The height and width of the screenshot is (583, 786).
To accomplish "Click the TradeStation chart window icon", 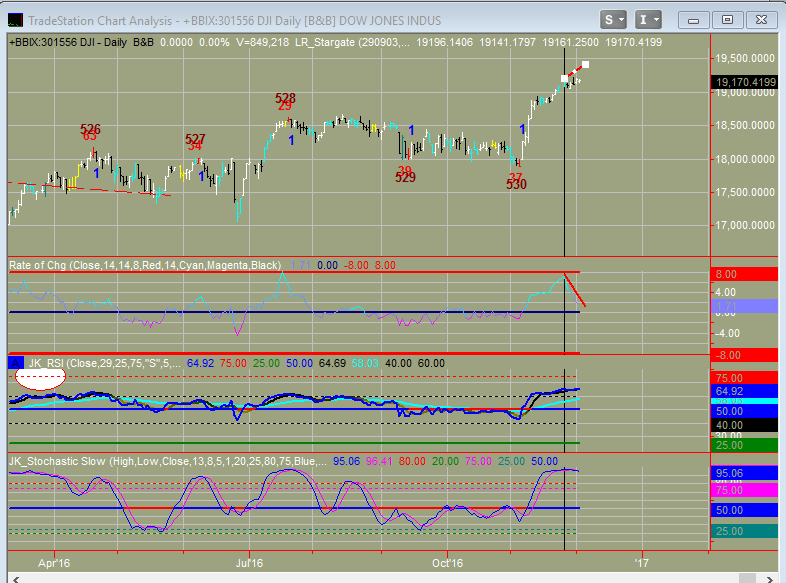I will click(16, 21).
